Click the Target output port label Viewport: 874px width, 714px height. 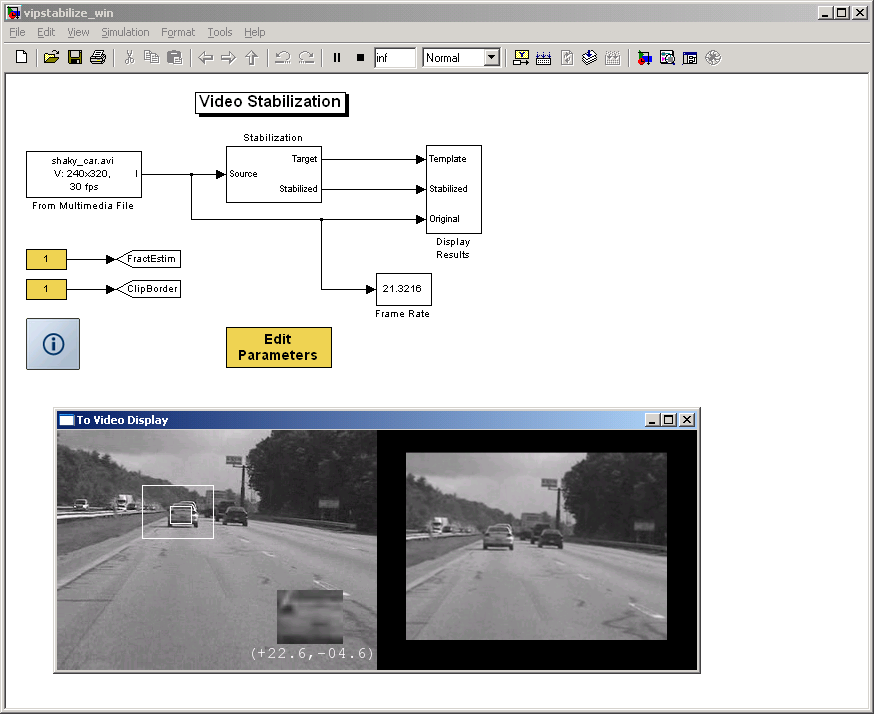pyautogui.click(x=304, y=159)
